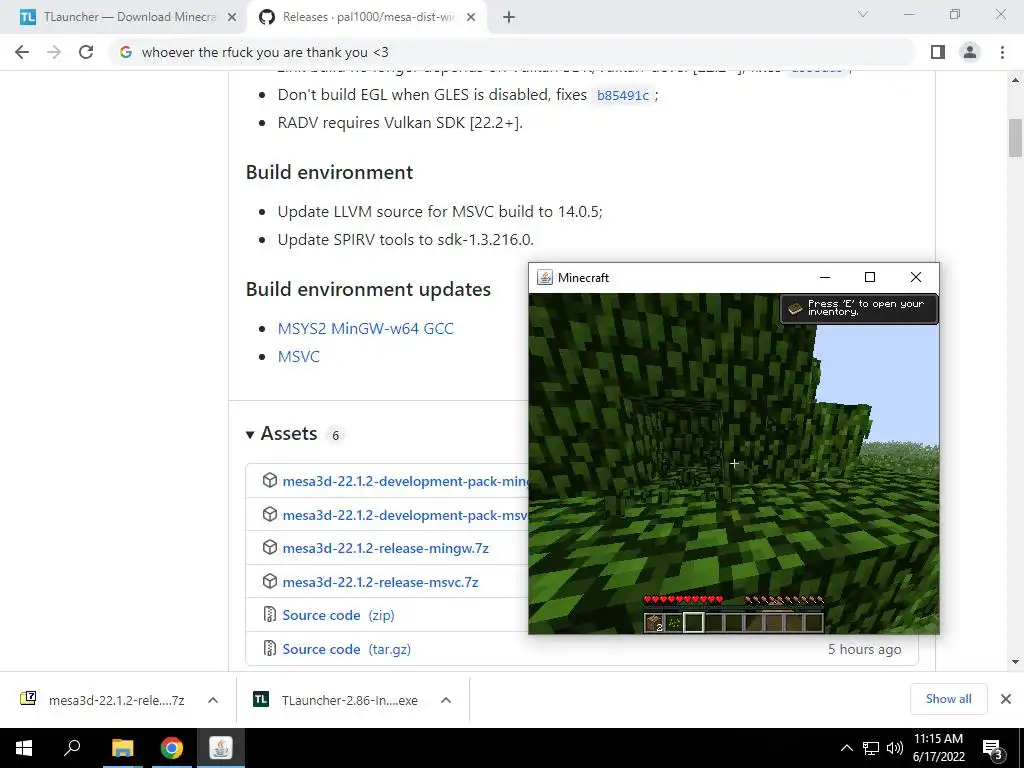1024x768 pixels.
Task: Click file icon beside Source code (tar.gz)
Action: [270, 648]
